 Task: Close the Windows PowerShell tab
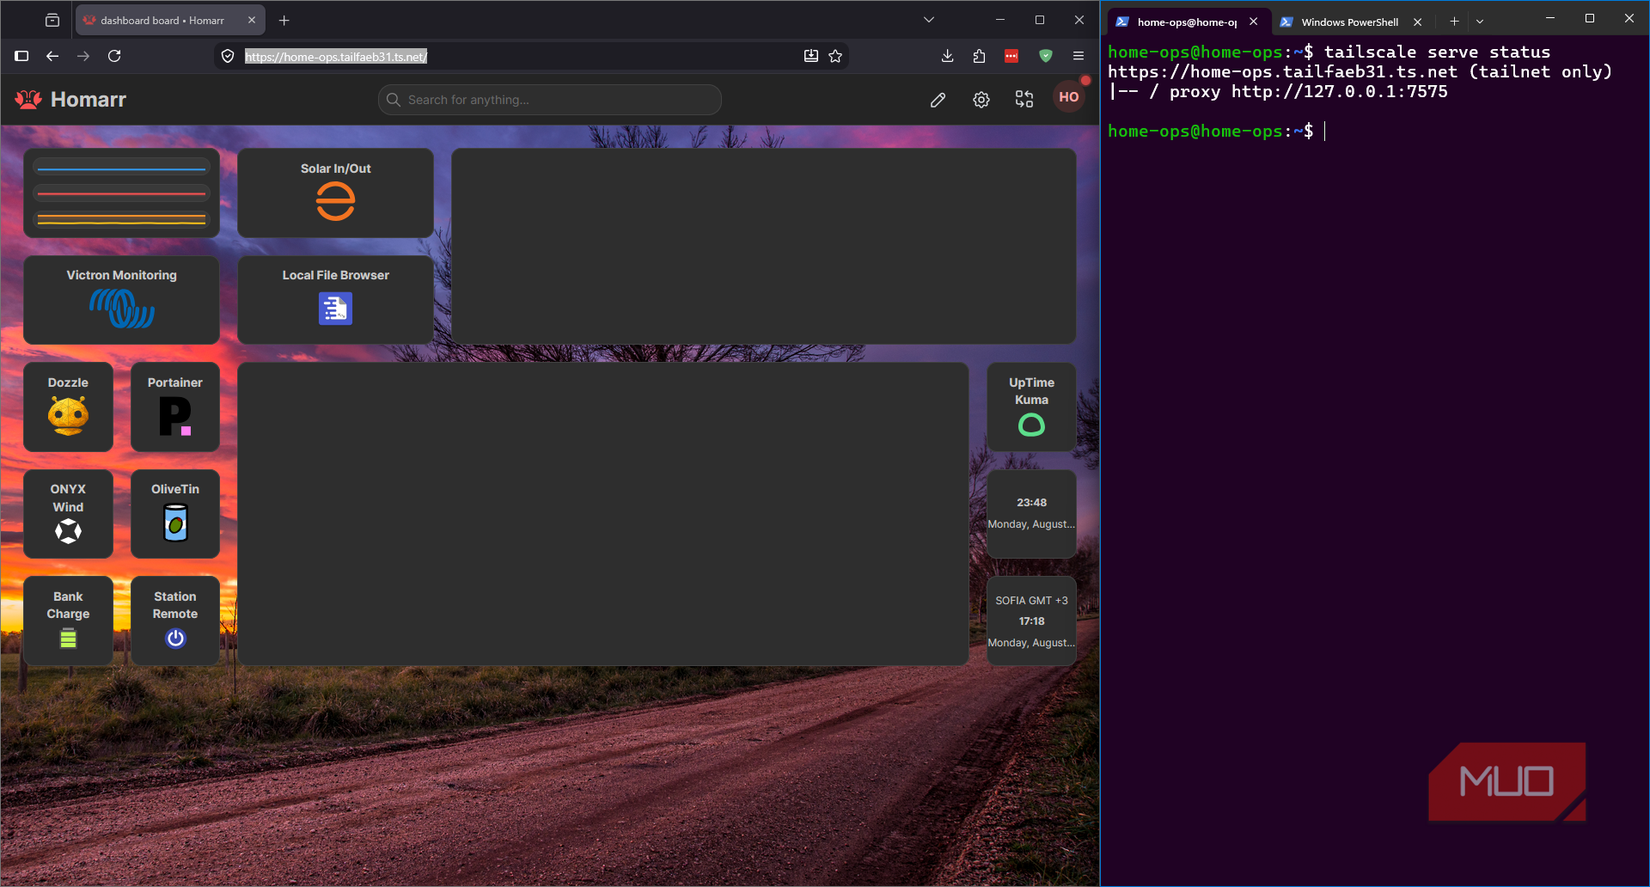tap(1417, 22)
